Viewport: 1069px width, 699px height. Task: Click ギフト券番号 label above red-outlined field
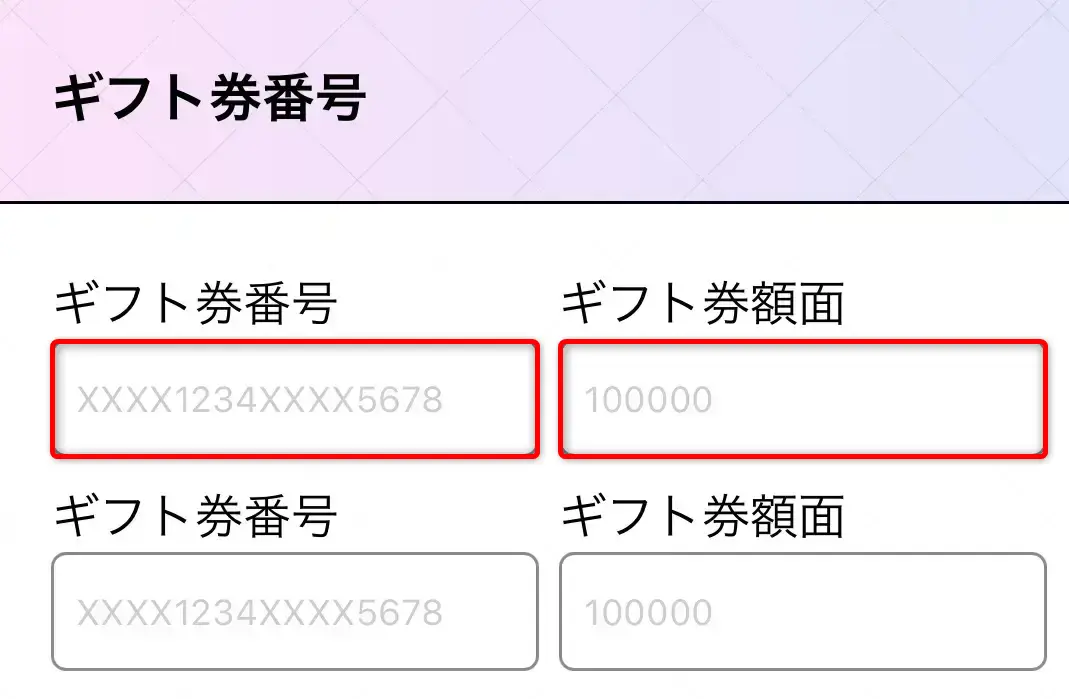[x=196, y=303]
